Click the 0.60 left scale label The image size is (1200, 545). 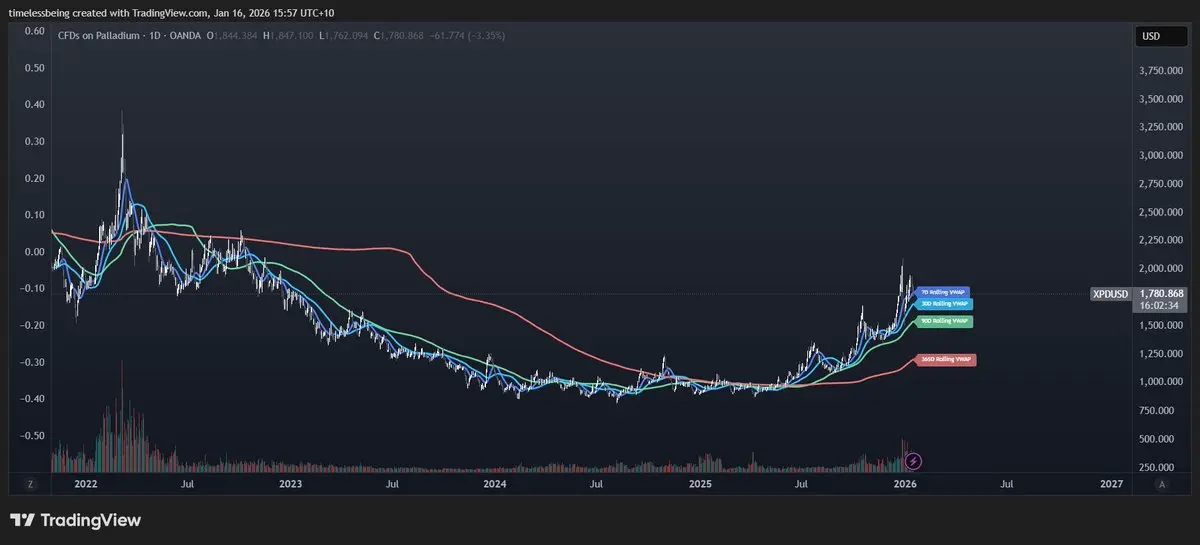click(x=35, y=31)
